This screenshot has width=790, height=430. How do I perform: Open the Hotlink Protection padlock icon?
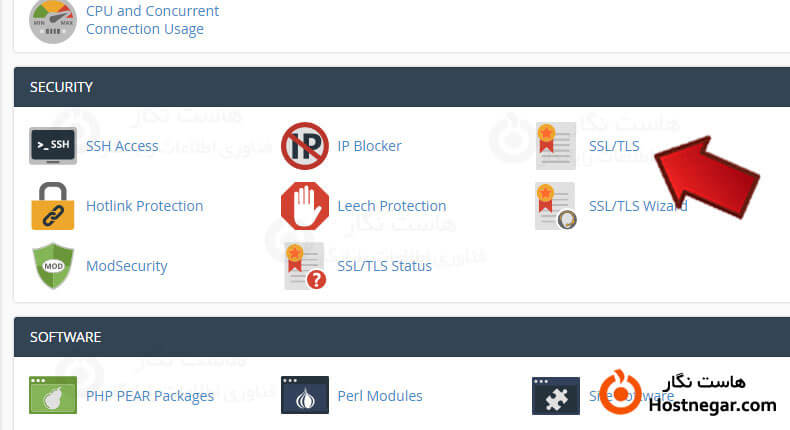pyautogui.click(x=54, y=206)
